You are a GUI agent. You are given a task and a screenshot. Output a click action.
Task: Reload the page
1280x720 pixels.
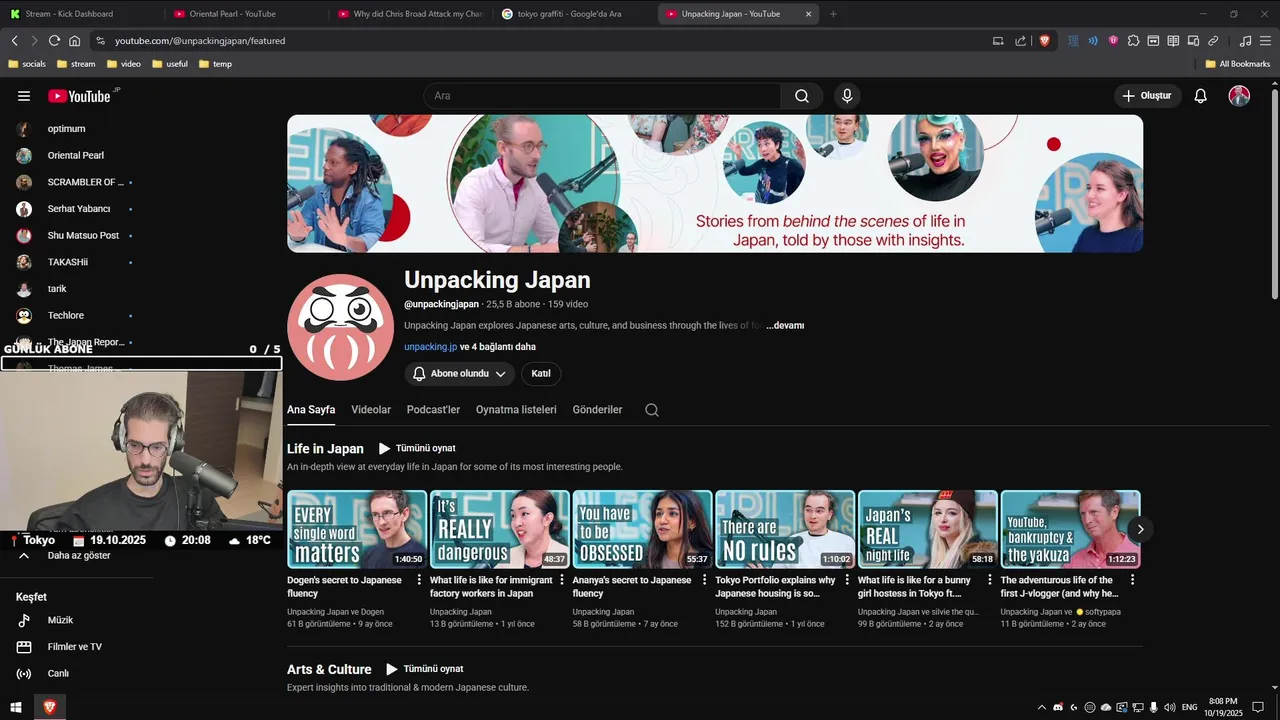coord(54,41)
